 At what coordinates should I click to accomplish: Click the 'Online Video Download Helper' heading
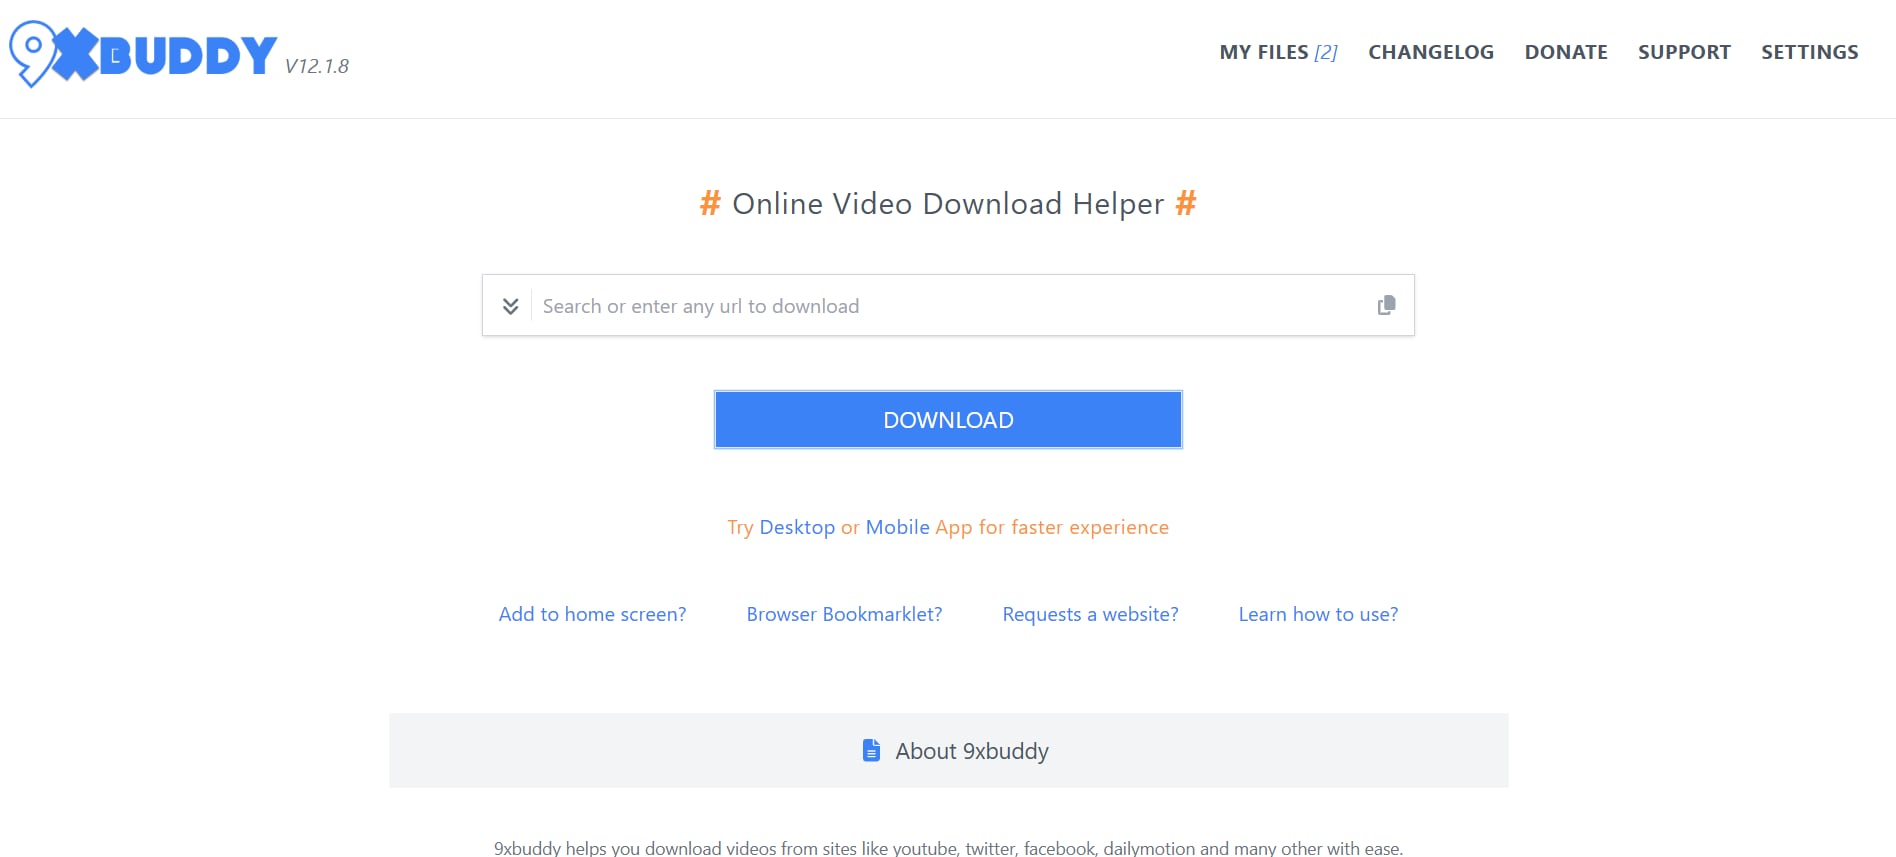click(948, 204)
